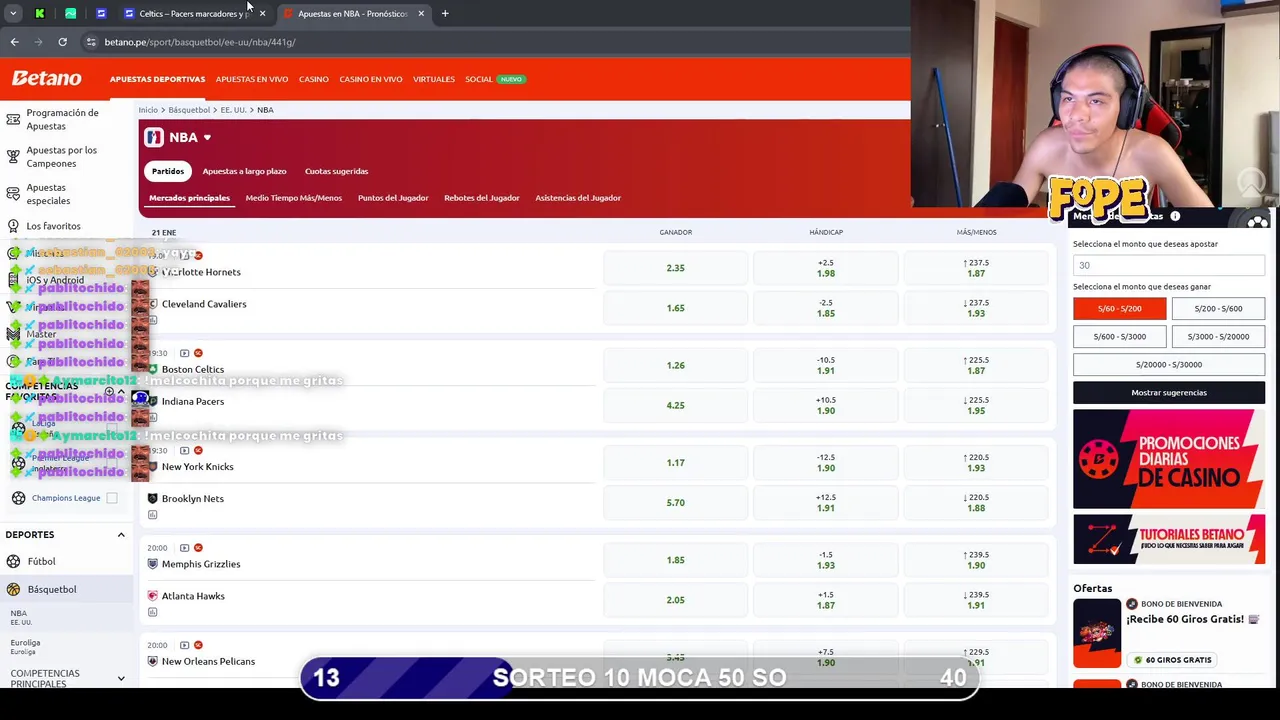Open stats icon under Atlanta Hawks
Viewport: 1280px width, 720px height.
pyautogui.click(x=152, y=612)
